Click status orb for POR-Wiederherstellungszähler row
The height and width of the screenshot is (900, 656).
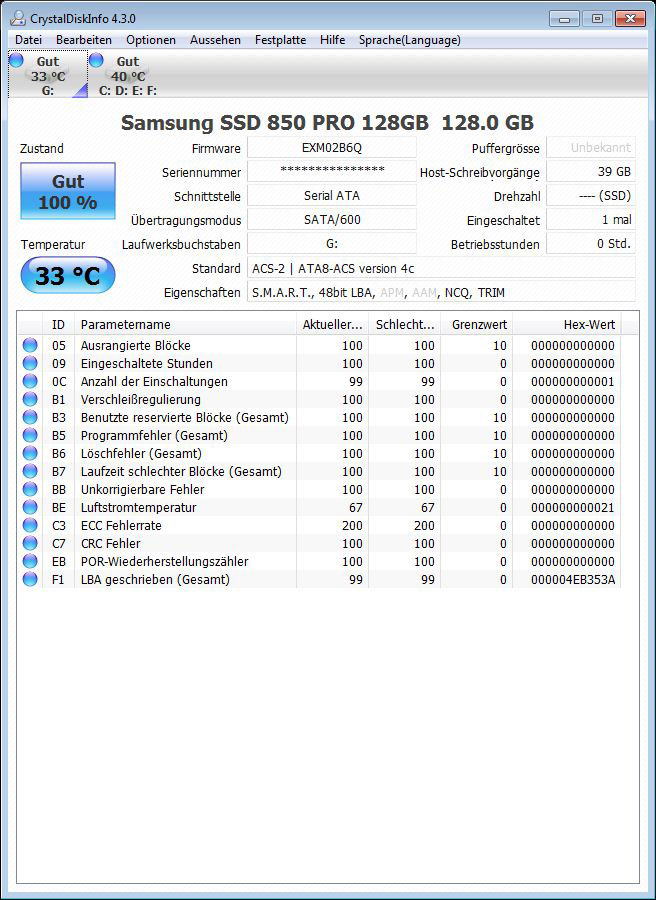point(30,561)
